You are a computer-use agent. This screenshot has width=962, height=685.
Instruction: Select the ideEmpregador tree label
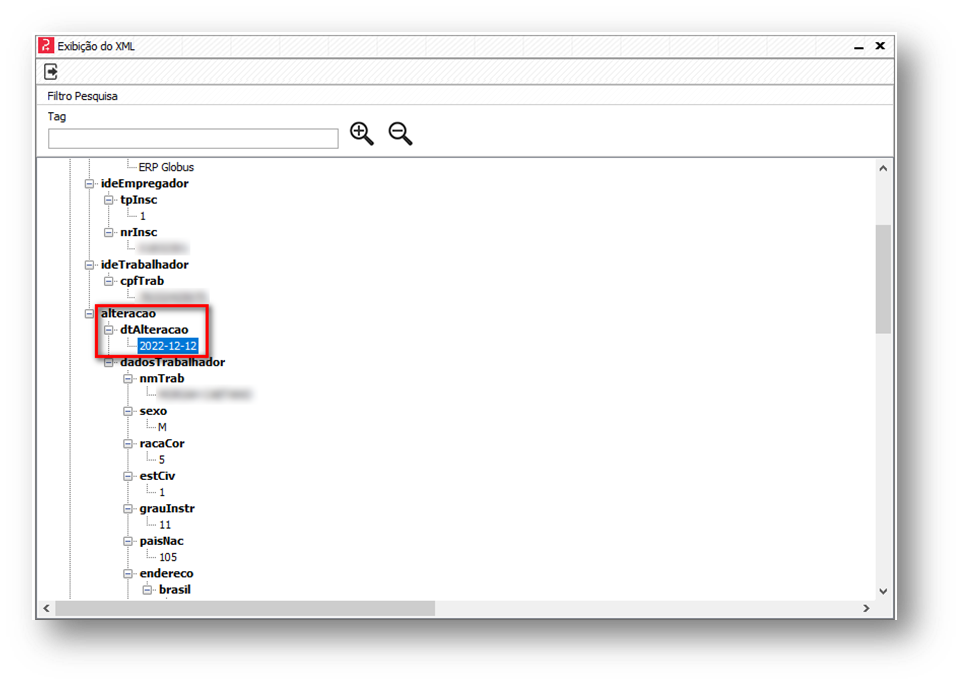[x=145, y=183]
